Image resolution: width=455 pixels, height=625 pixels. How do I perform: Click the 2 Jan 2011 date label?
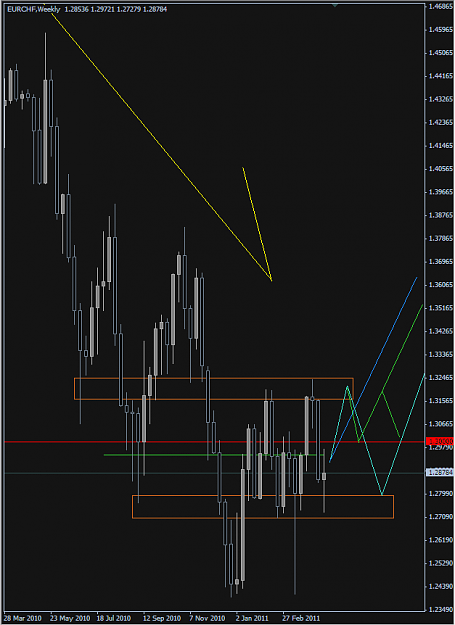[254, 618]
